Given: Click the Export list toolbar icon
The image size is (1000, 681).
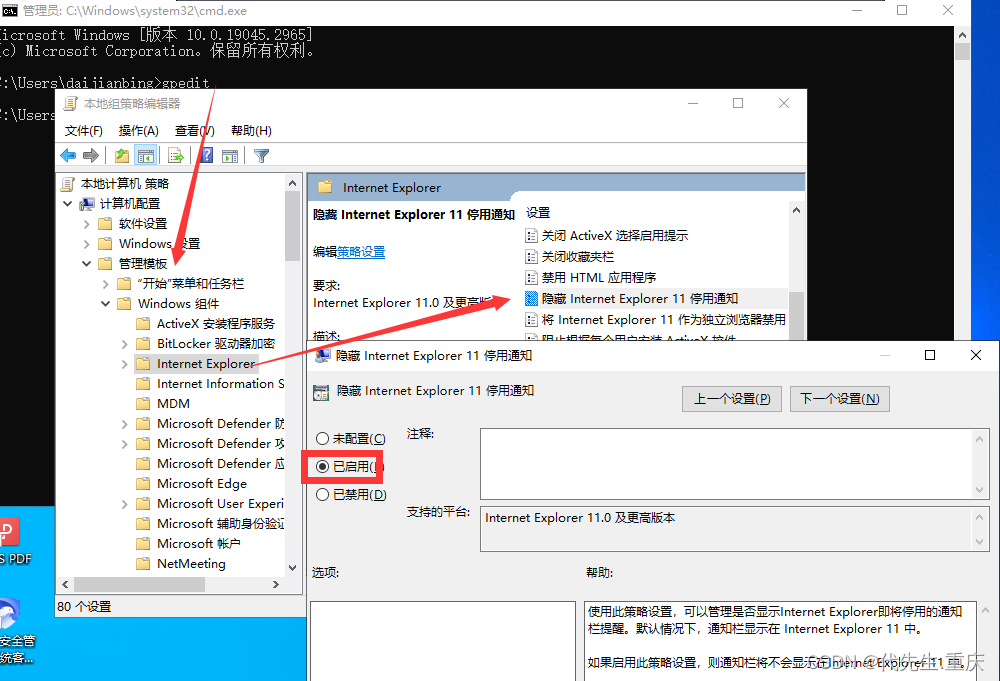Looking at the screenshot, I should point(175,155).
